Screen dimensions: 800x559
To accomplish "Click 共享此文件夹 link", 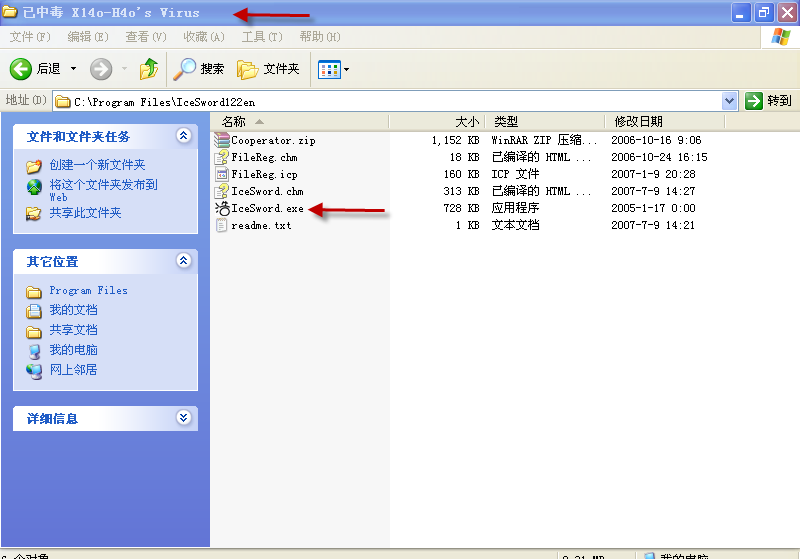I will click(x=85, y=213).
